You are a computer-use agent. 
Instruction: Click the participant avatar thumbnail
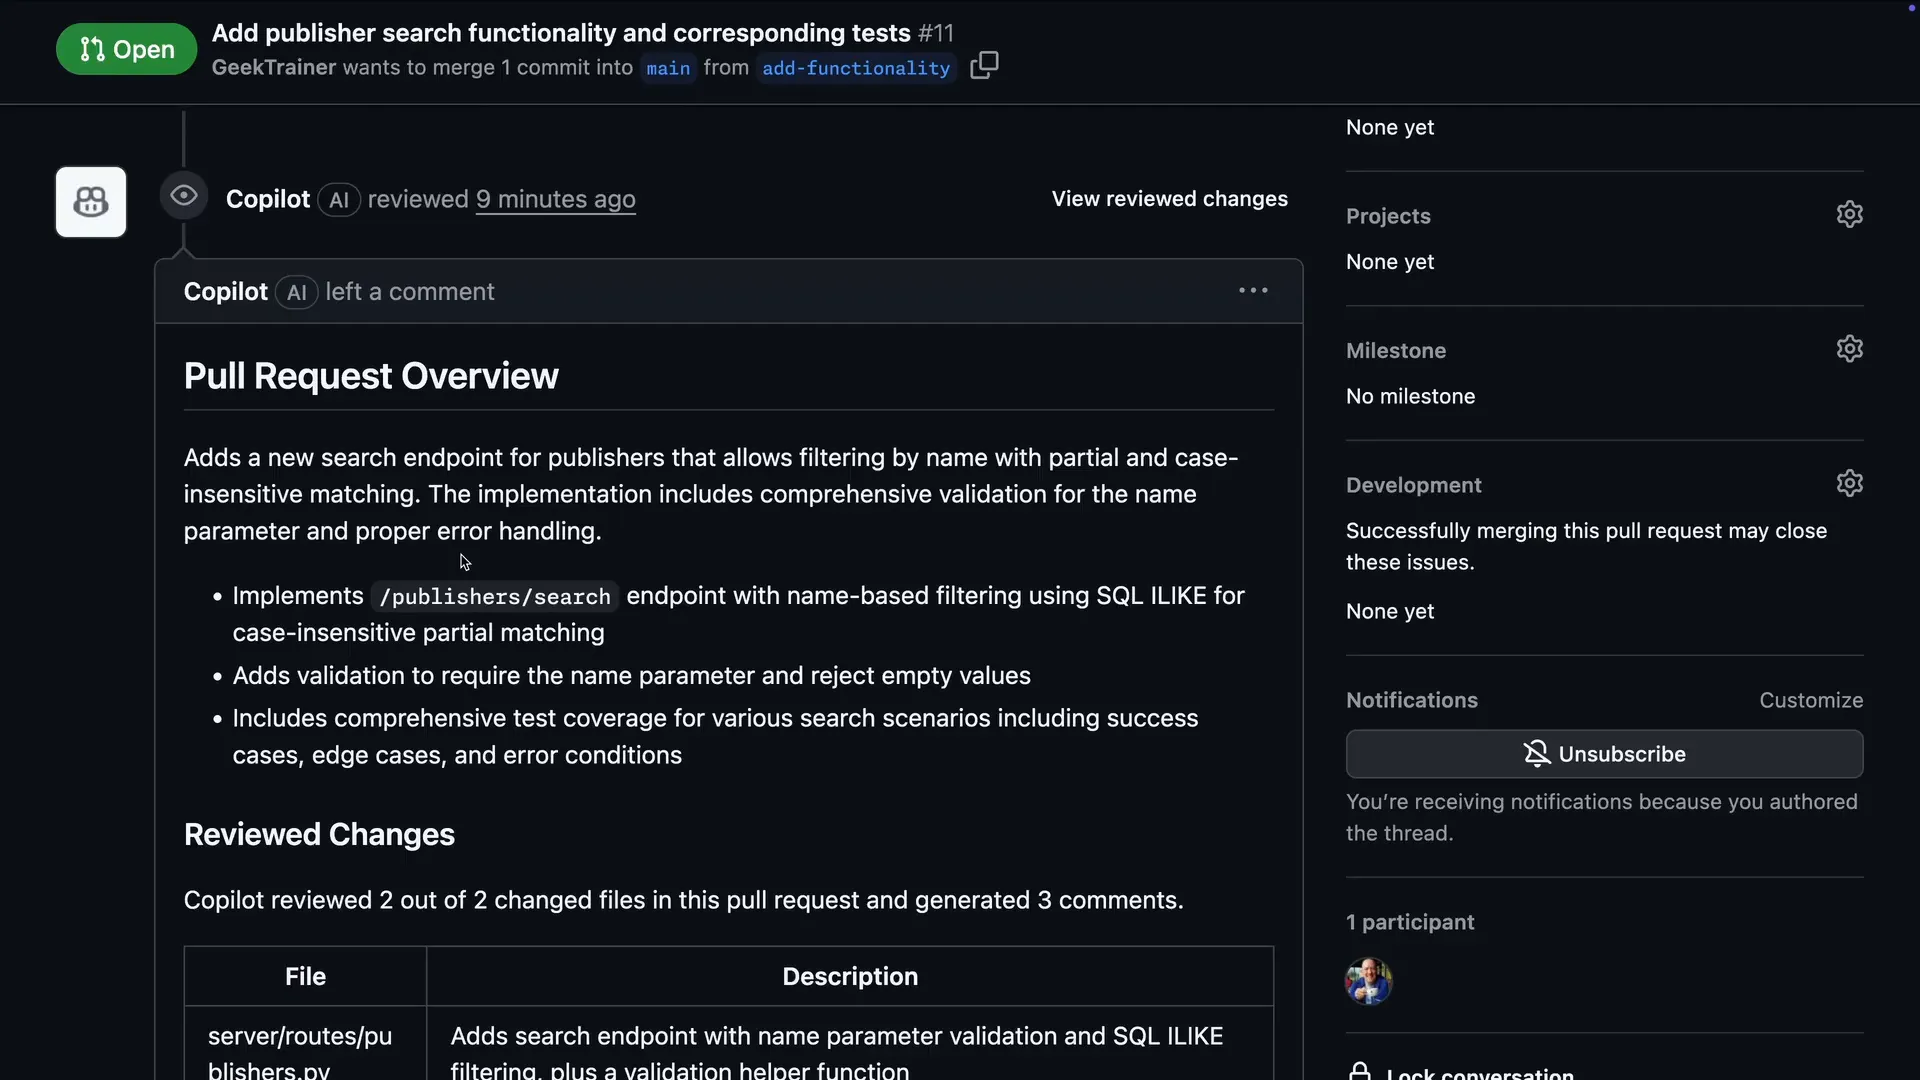point(1368,981)
